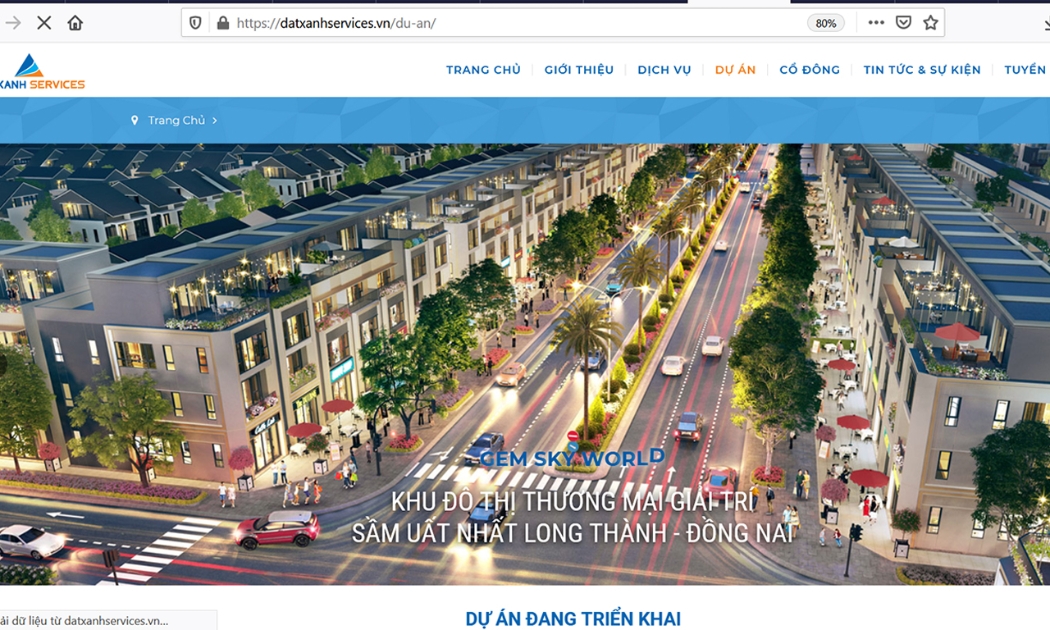Click the Trang Chủ breadcrumb link
Image resolution: width=1050 pixels, height=630 pixels.
click(x=177, y=121)
